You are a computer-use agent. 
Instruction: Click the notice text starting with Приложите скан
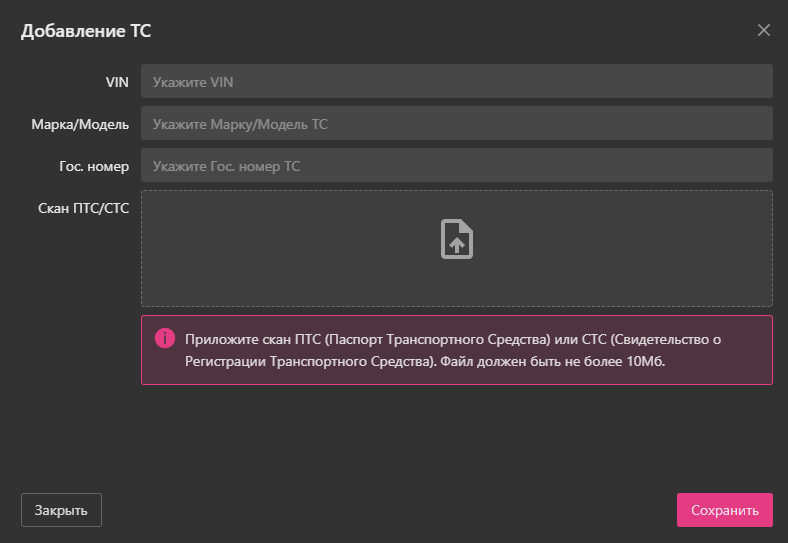pyautogui.click(x=452, y=339)
